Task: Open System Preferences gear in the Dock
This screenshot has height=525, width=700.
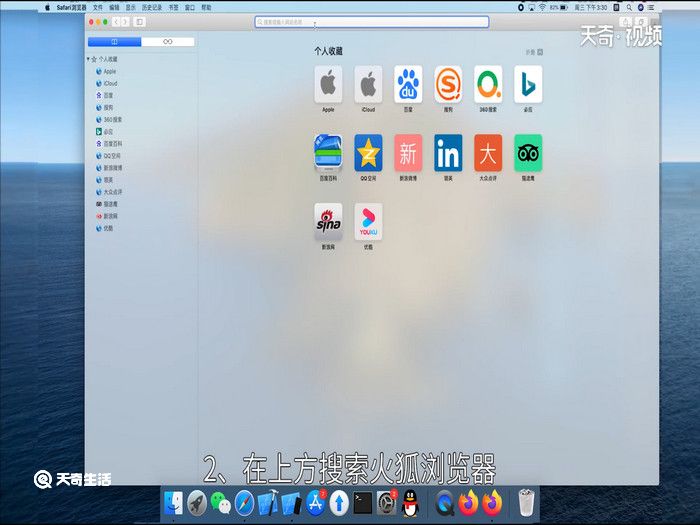Action: pyautogui.click(x=386, y=503)
